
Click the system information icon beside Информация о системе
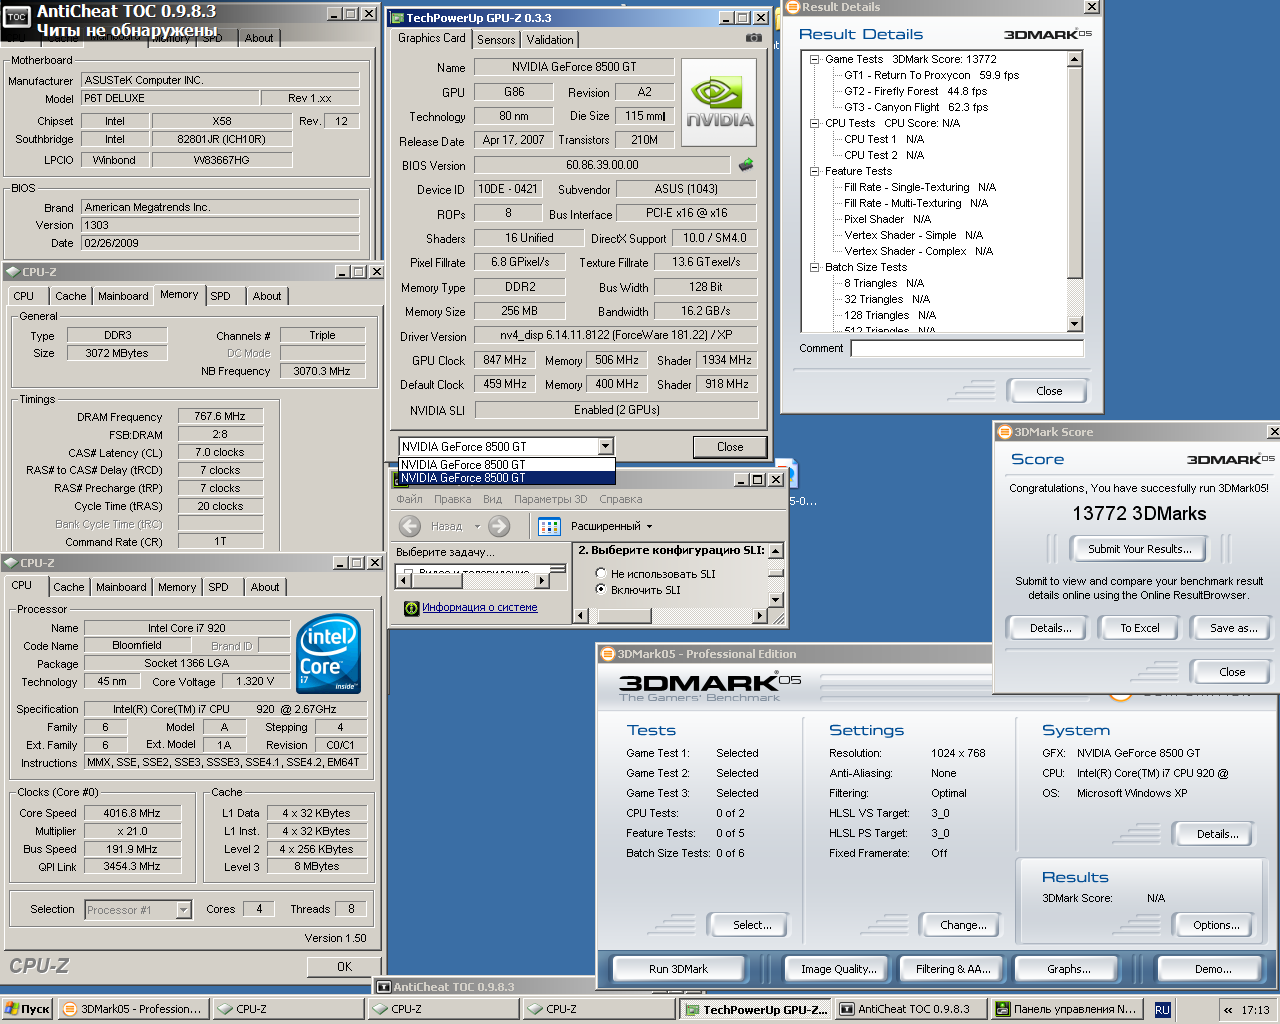tap(411, 608)
